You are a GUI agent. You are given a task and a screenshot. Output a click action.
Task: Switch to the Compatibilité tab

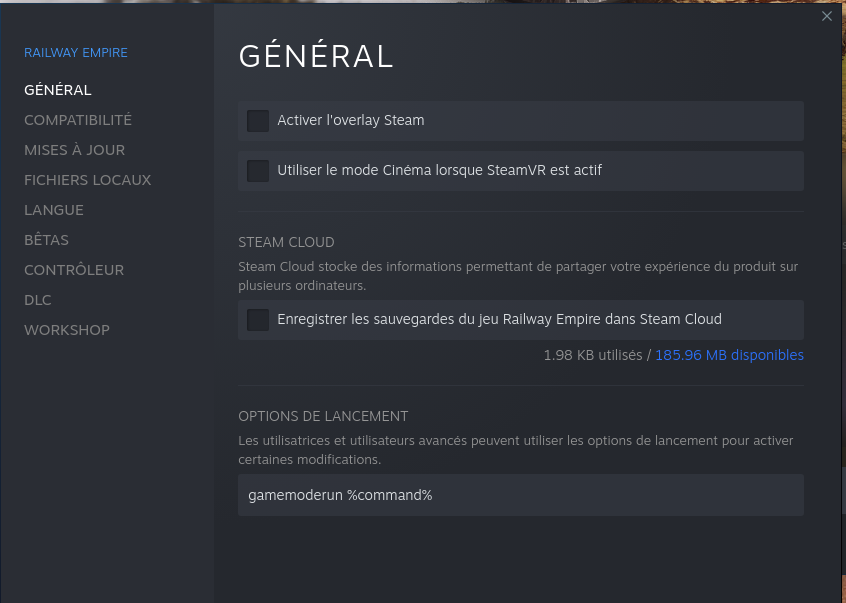click(78, 120)
